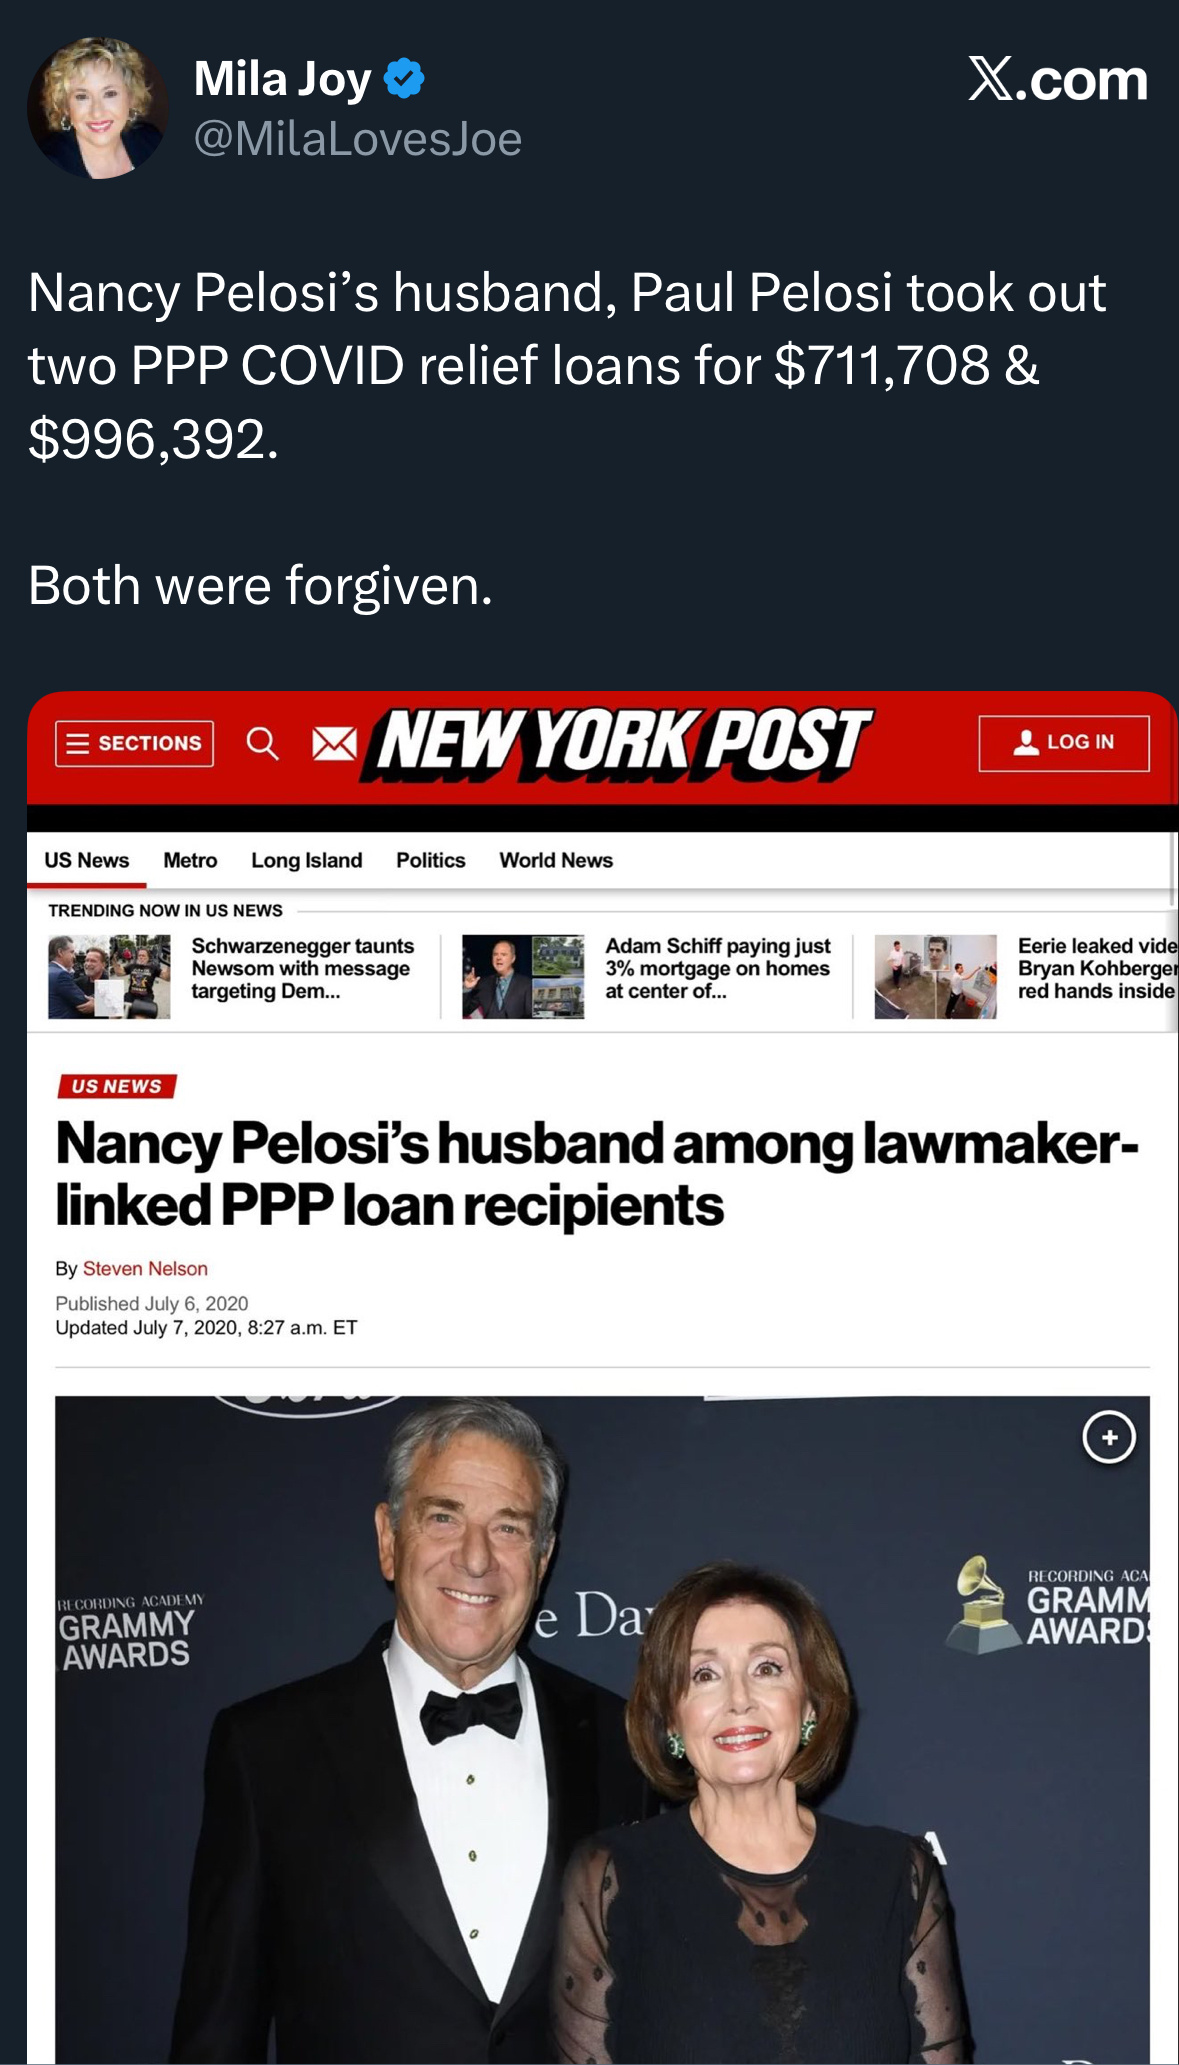
Task: Click the Bryan Kohberger trending story thumbnail
Action: point(935,977)
